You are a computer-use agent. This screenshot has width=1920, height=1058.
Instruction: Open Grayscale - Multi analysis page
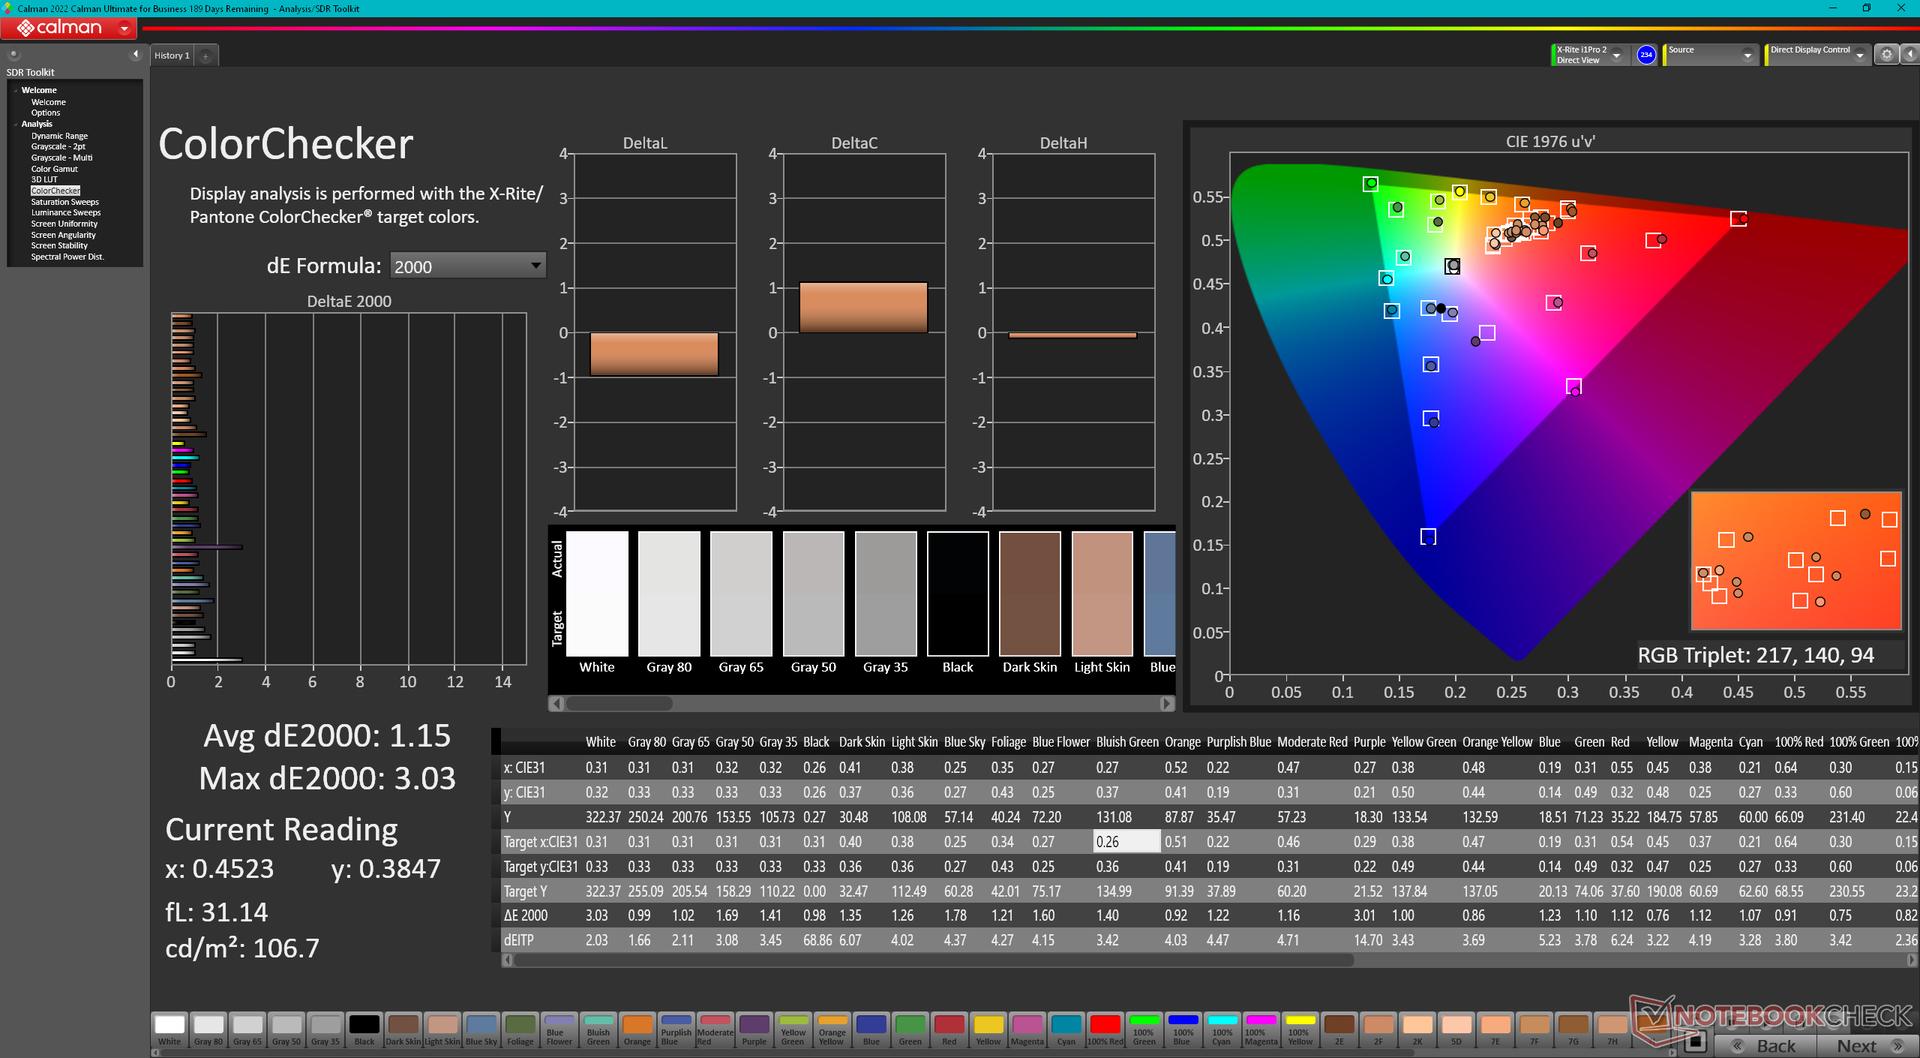[x=61, y=158]
